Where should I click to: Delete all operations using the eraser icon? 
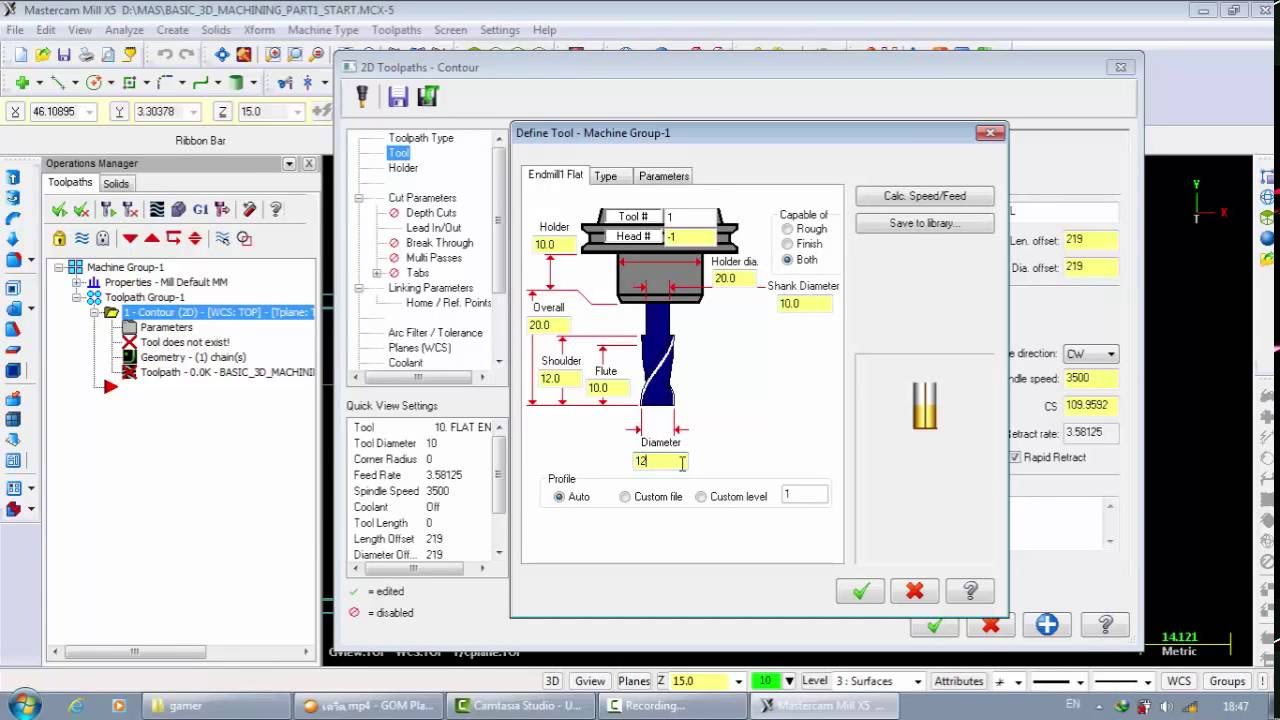click(x=249, y=209)
